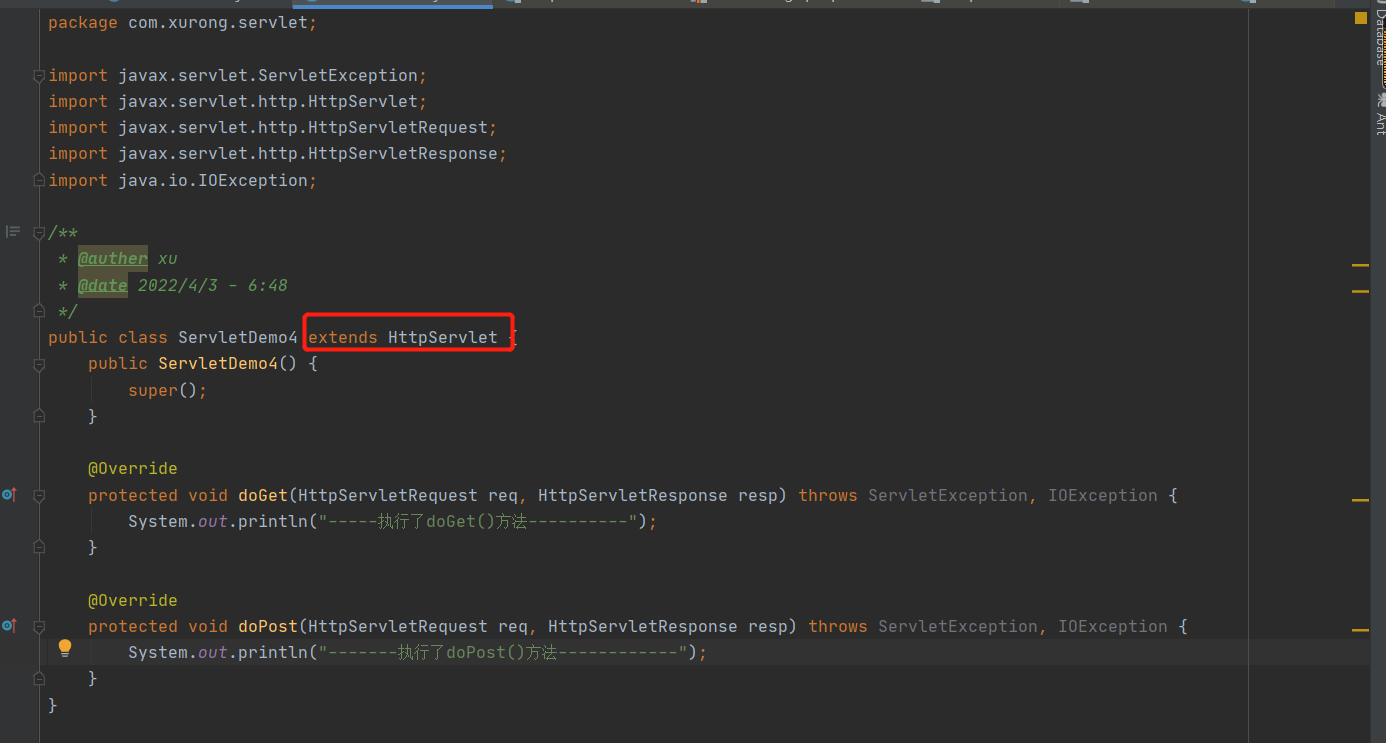1386x743 pixels.
Task: Click HttpServlet in the extends clause
Action: [443, 337]
